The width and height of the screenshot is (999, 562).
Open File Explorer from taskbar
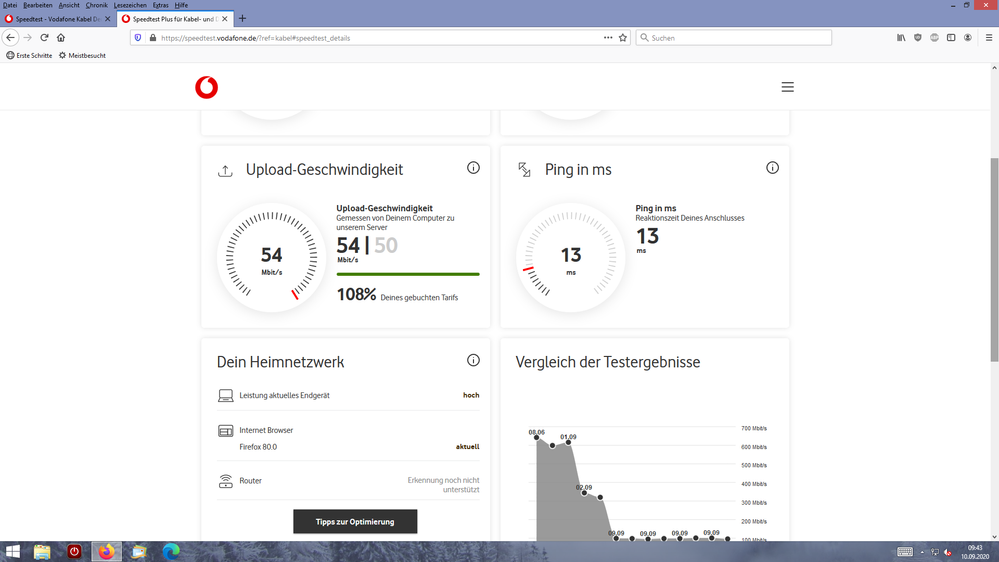point(42,551)
